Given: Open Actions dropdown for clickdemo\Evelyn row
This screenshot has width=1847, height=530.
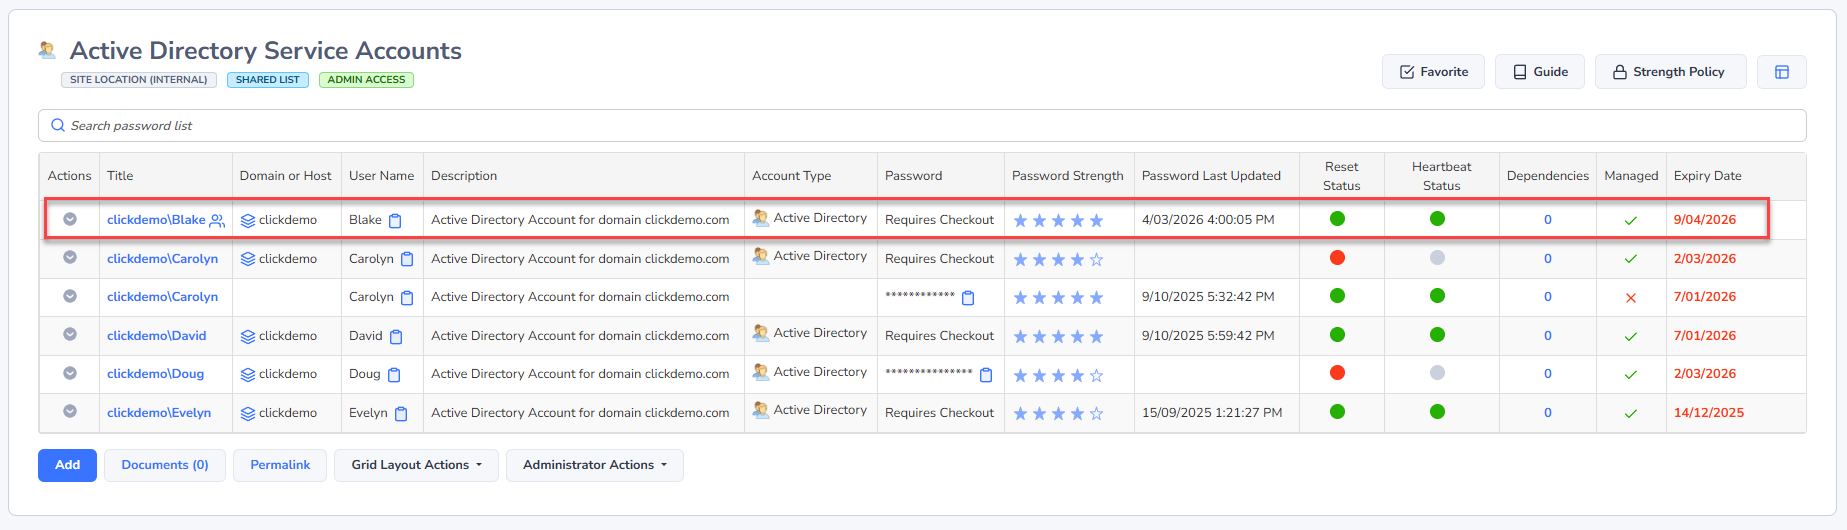Looking at the screenshot, I should click(x=70, y=411).
